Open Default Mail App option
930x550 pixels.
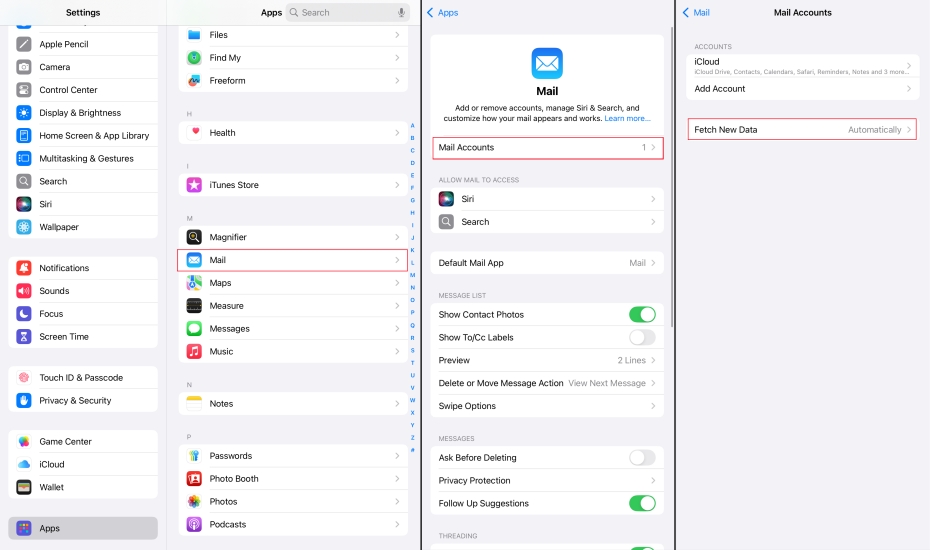click(547, 263)
